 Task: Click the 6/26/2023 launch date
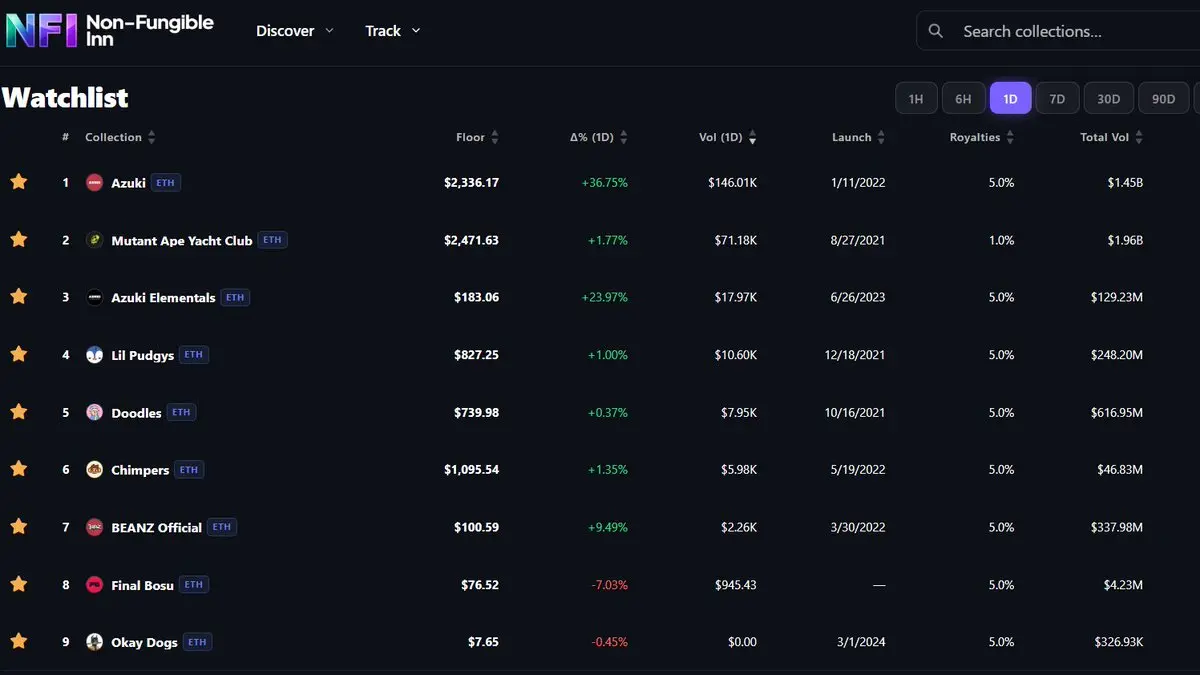point(857,297)
